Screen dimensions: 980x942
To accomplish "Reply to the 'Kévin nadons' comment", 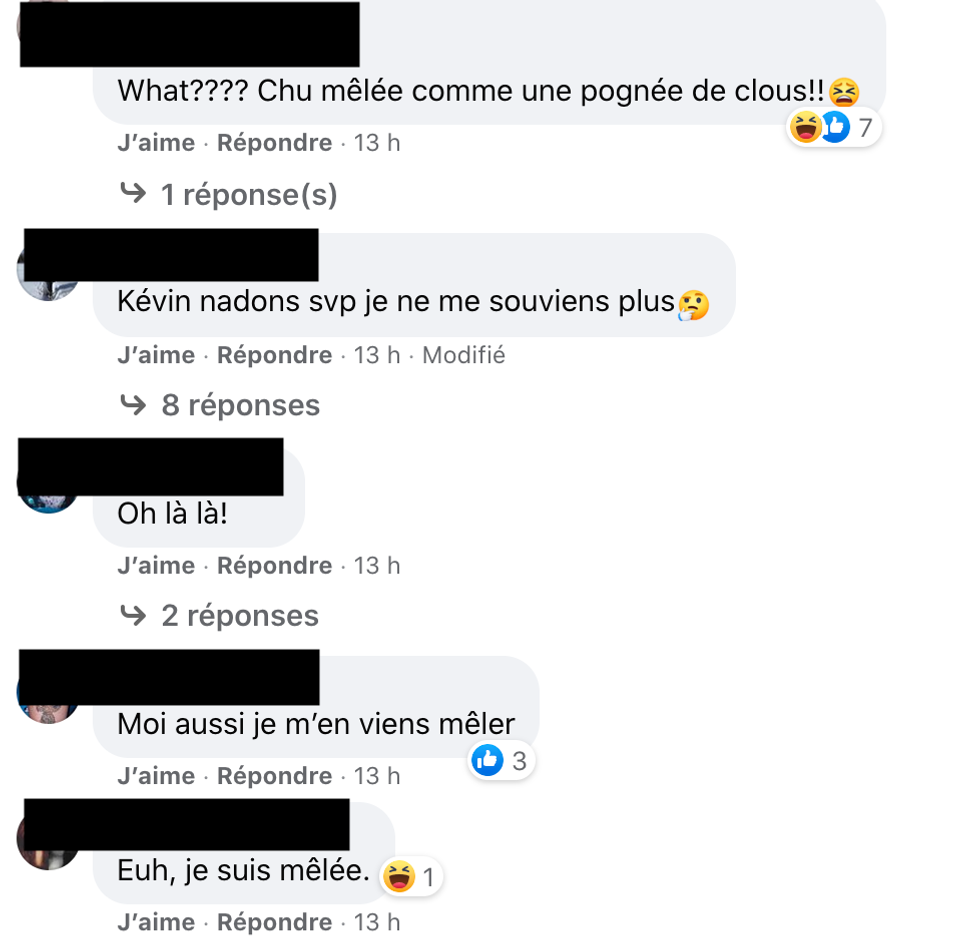I will pyautogui.click(x=274, y=355).
